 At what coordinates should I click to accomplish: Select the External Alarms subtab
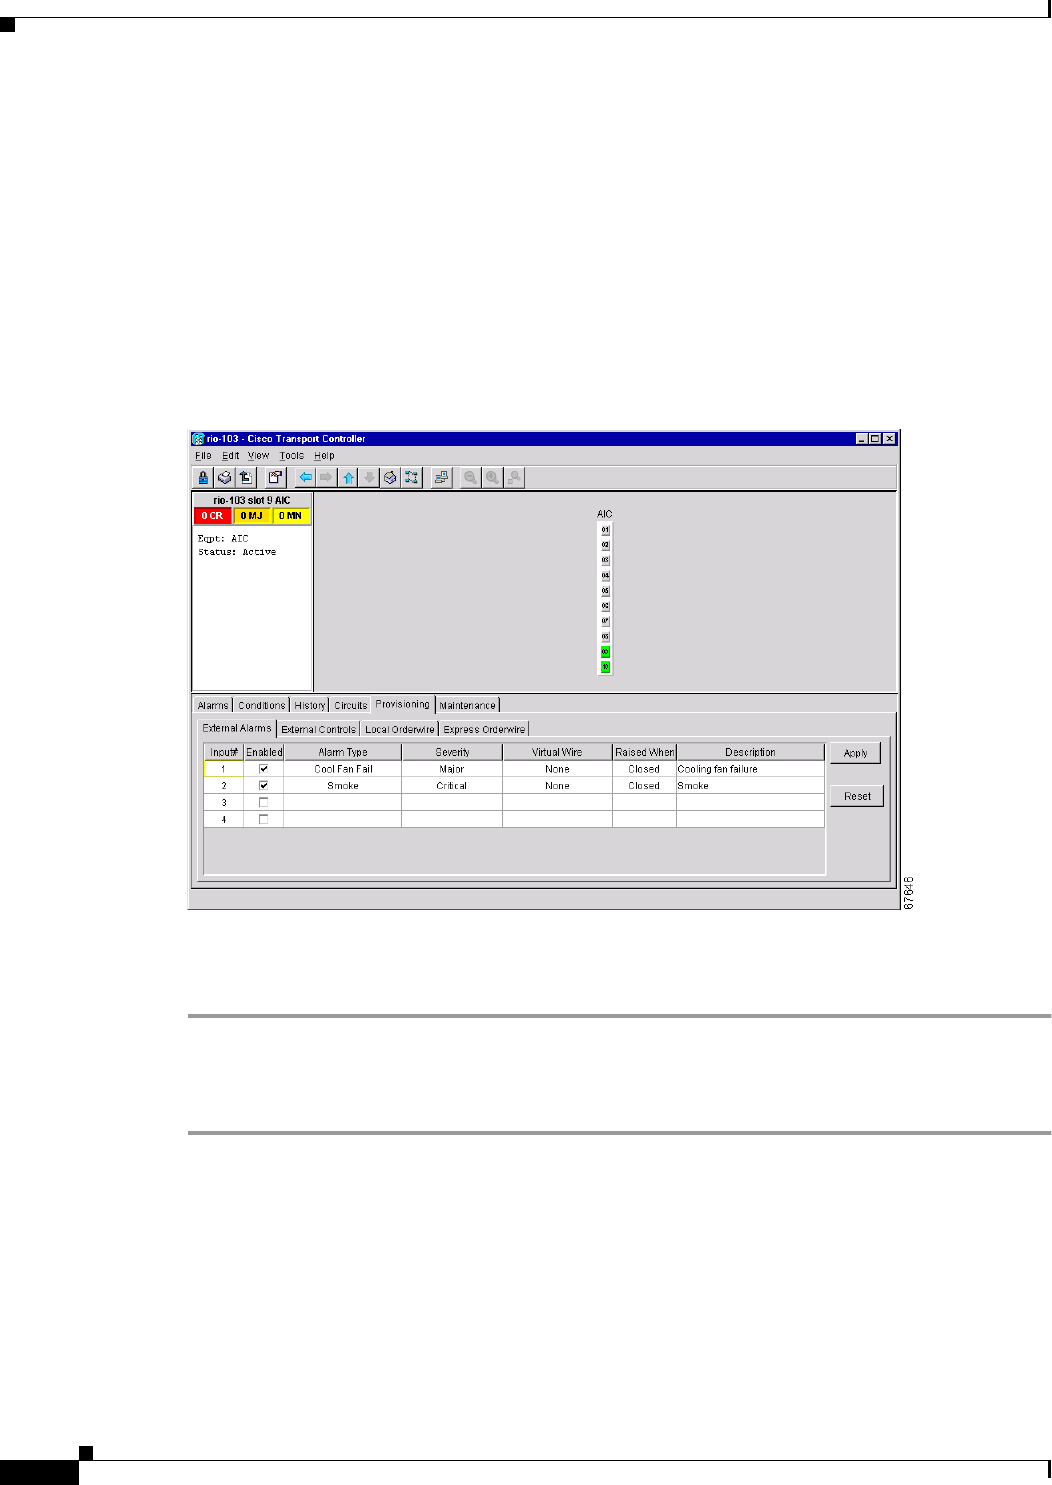pos(237,728)
